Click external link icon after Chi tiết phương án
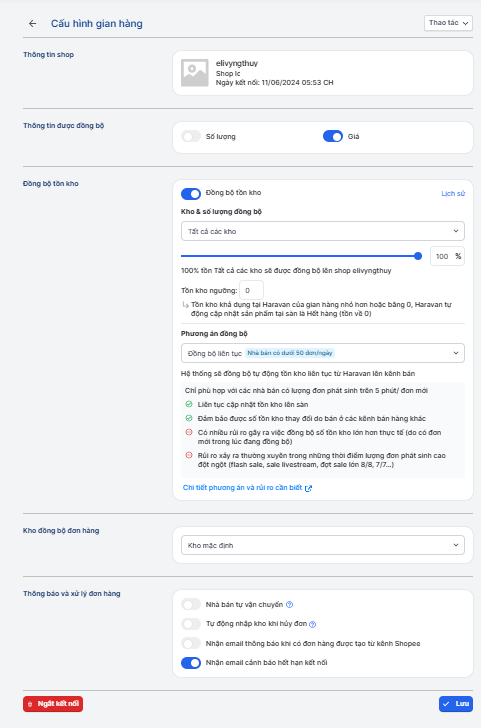 [x=308, y=488]
